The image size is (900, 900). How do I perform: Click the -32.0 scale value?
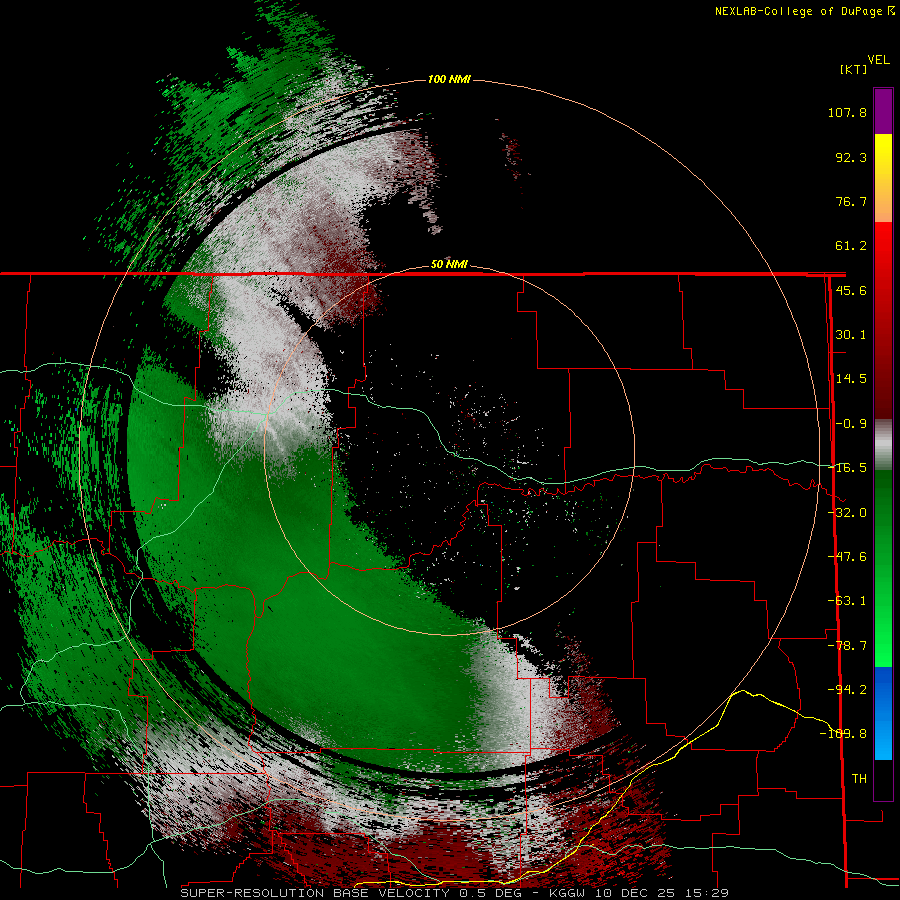pyautogui.click(x=847, y=512)
